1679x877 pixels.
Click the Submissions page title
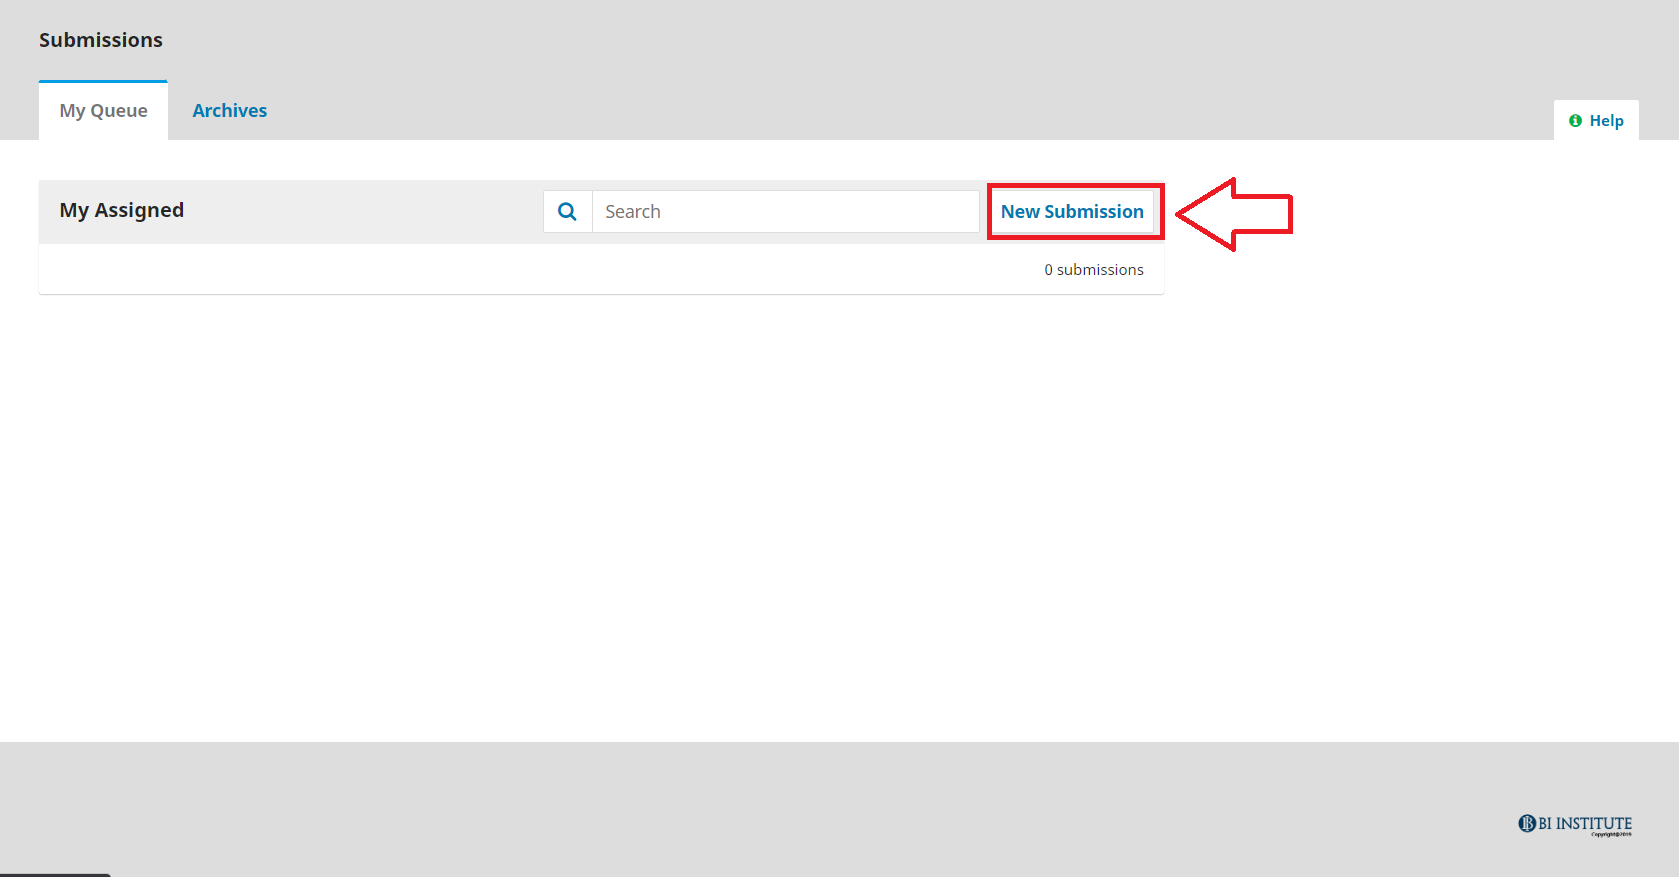(100, 40)
